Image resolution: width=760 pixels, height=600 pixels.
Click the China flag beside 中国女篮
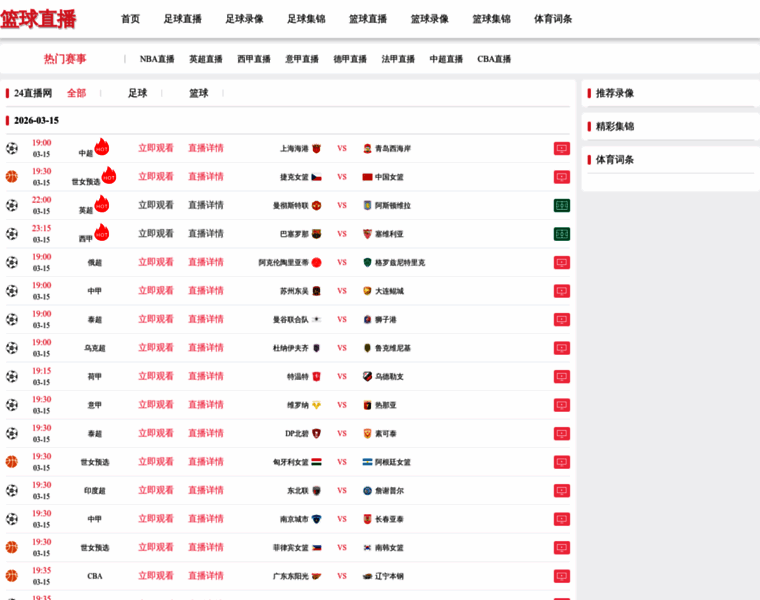pyautogui.click(x=367, y=177)
